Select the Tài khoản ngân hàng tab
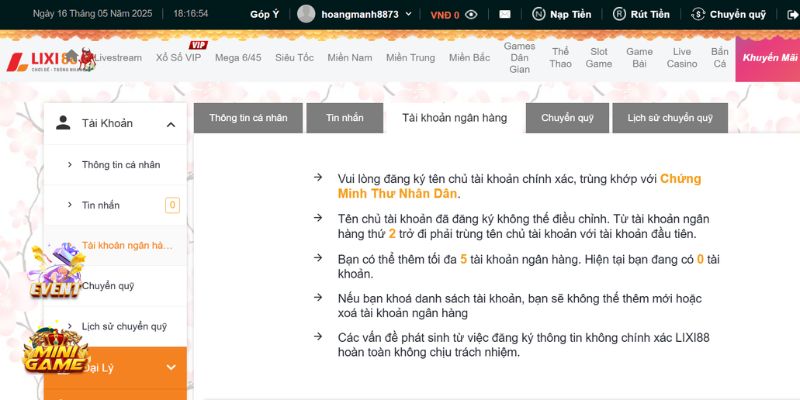This screenshot has width=800, height=400. (454, 118)
